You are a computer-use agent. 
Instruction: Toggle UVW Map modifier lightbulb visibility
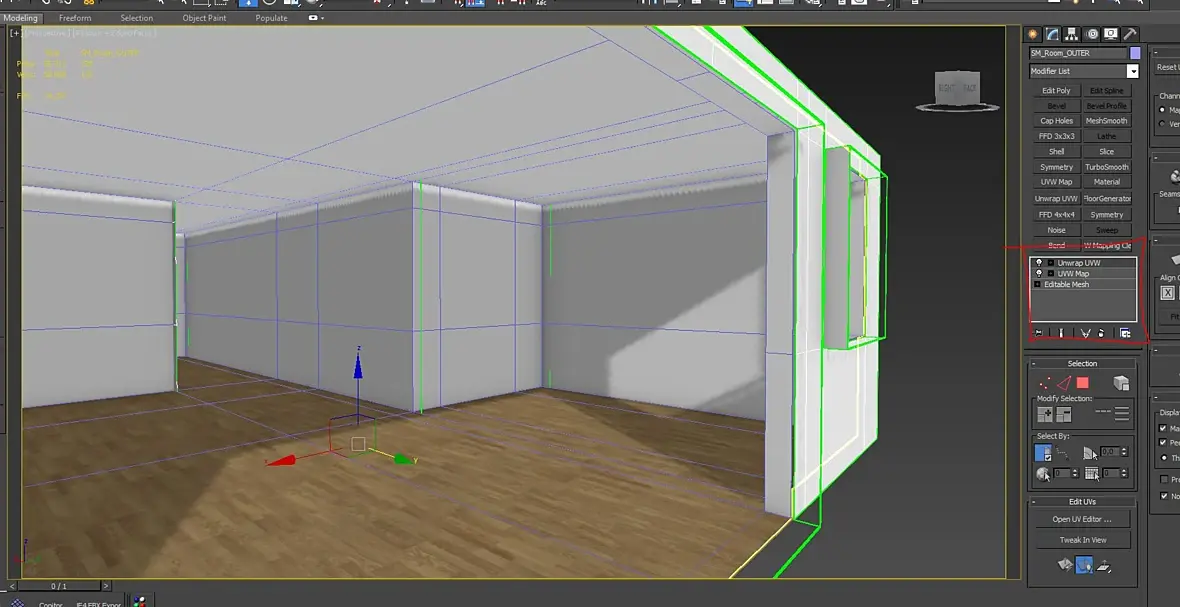(x=1039, y=274)
